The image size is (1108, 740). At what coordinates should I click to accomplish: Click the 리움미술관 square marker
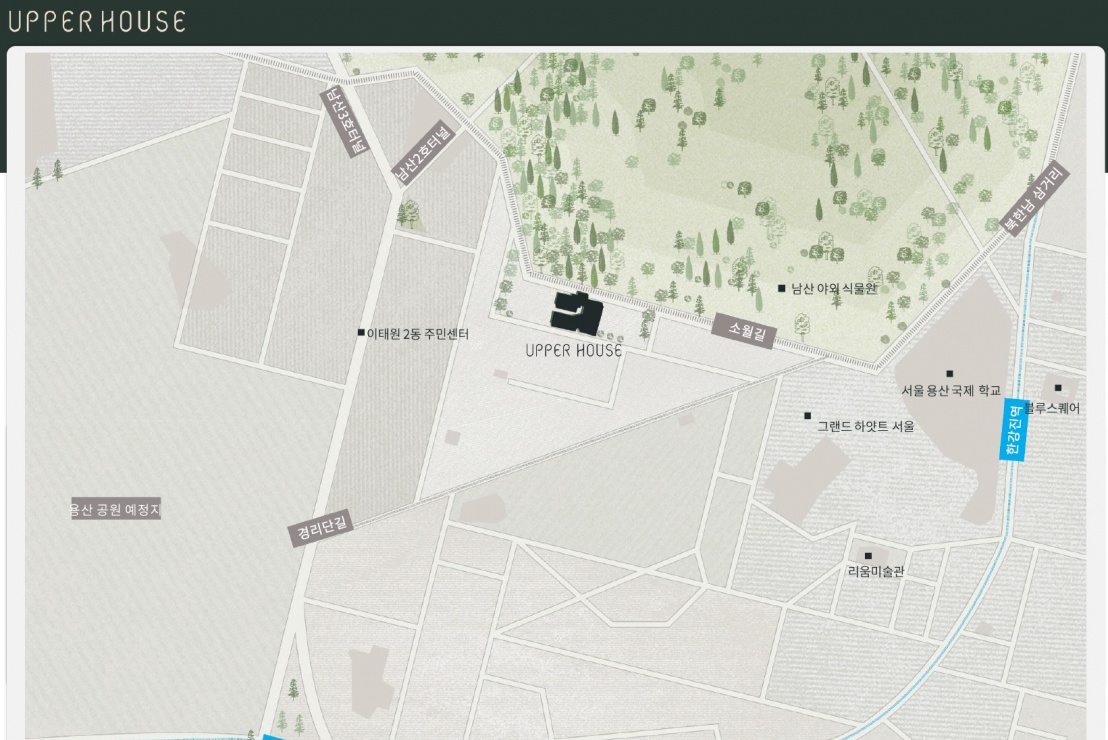click(868, 556)
